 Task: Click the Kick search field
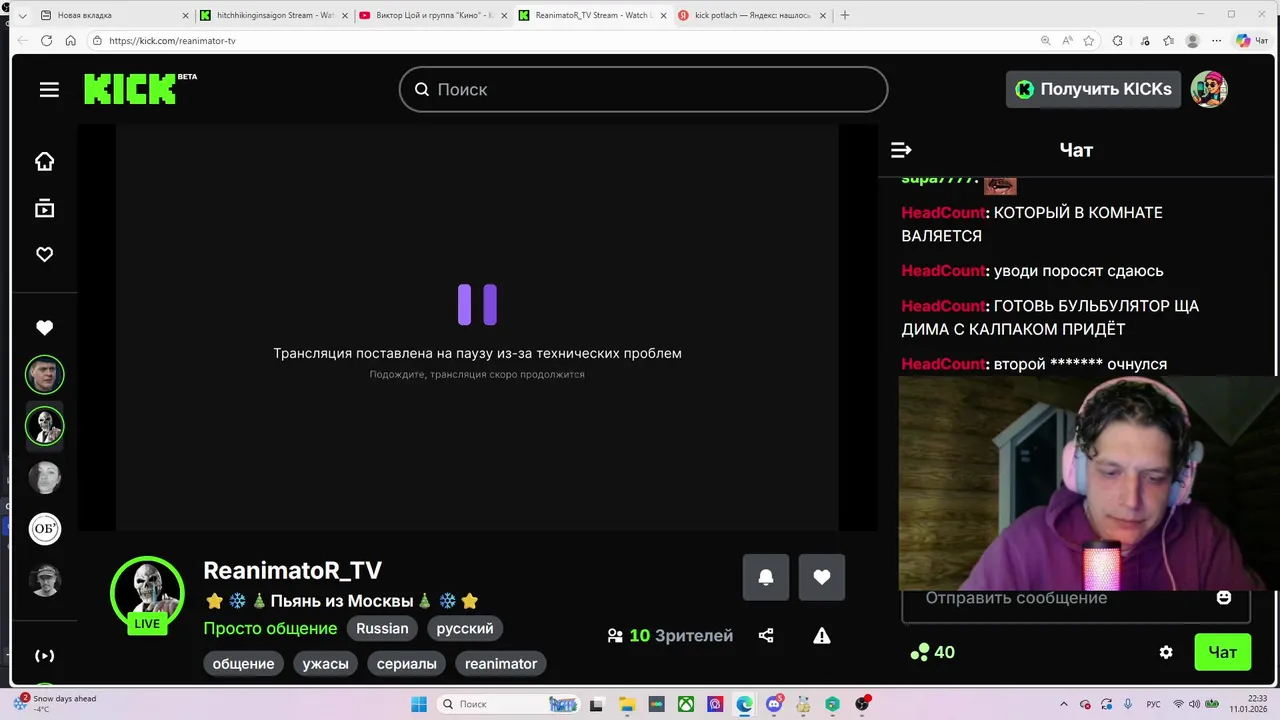click(x=643, y=89)
